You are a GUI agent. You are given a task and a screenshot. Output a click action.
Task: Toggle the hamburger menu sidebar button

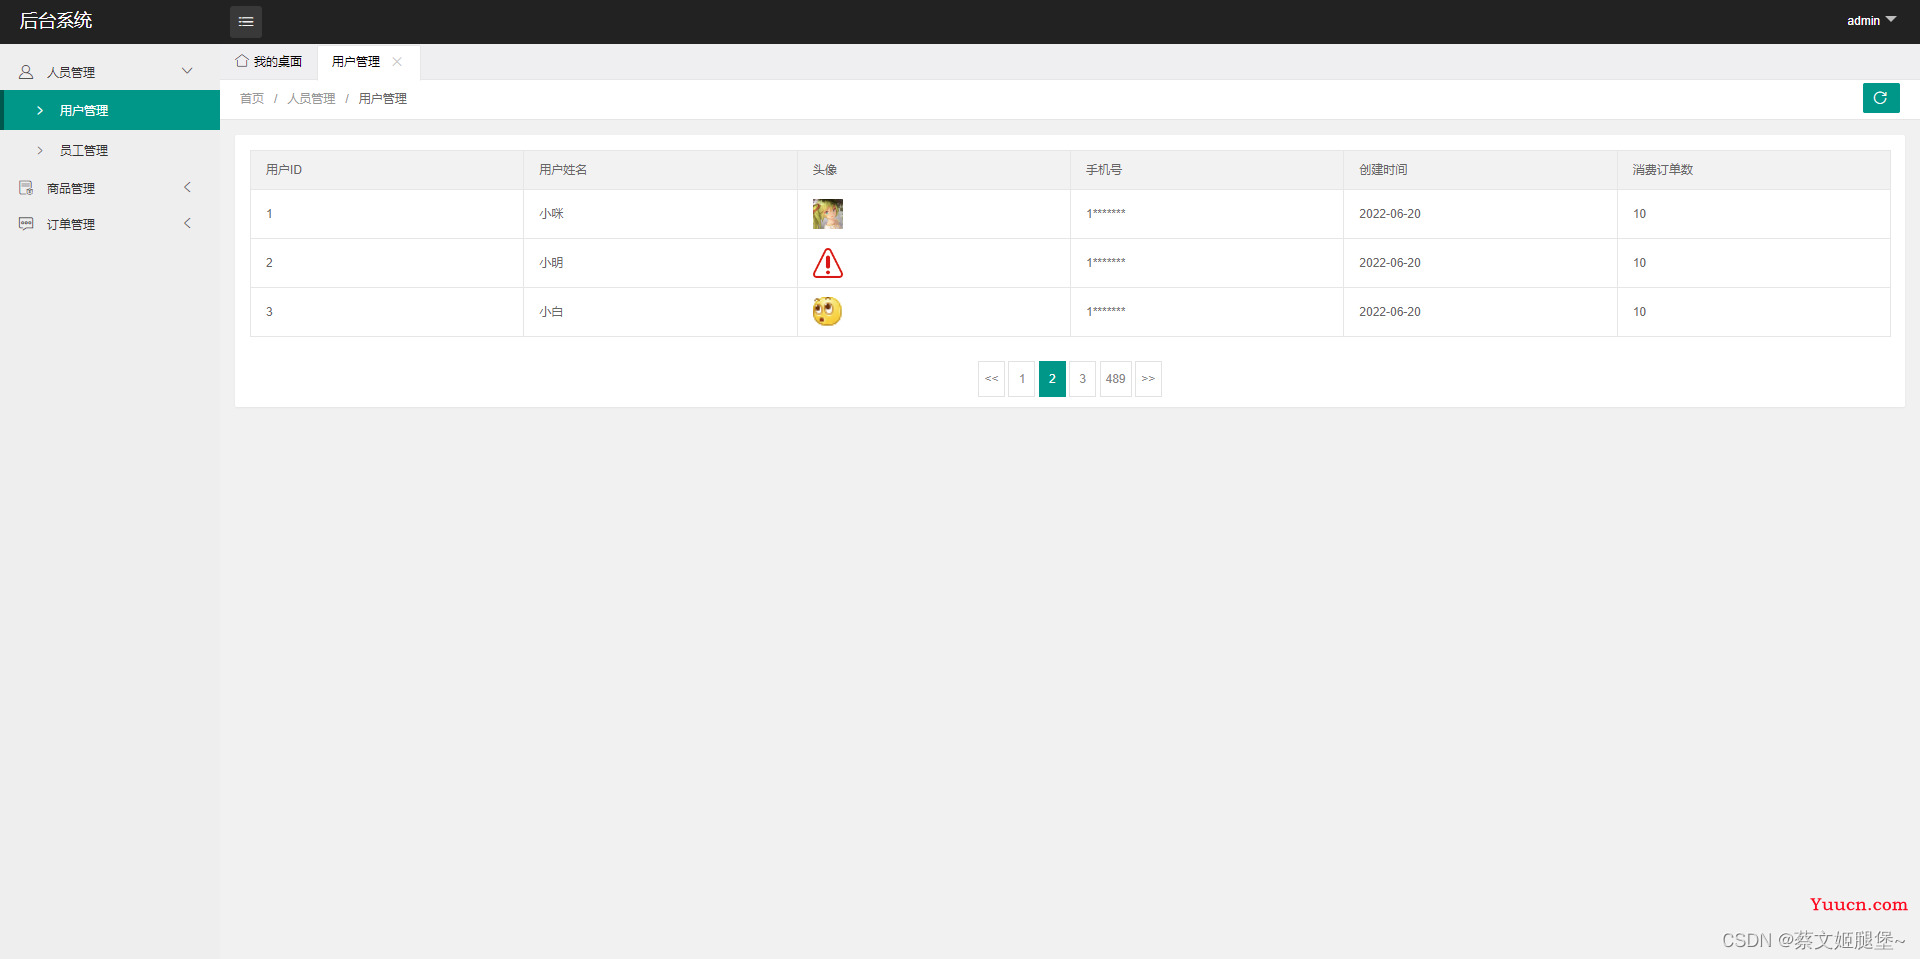[246, 21]
